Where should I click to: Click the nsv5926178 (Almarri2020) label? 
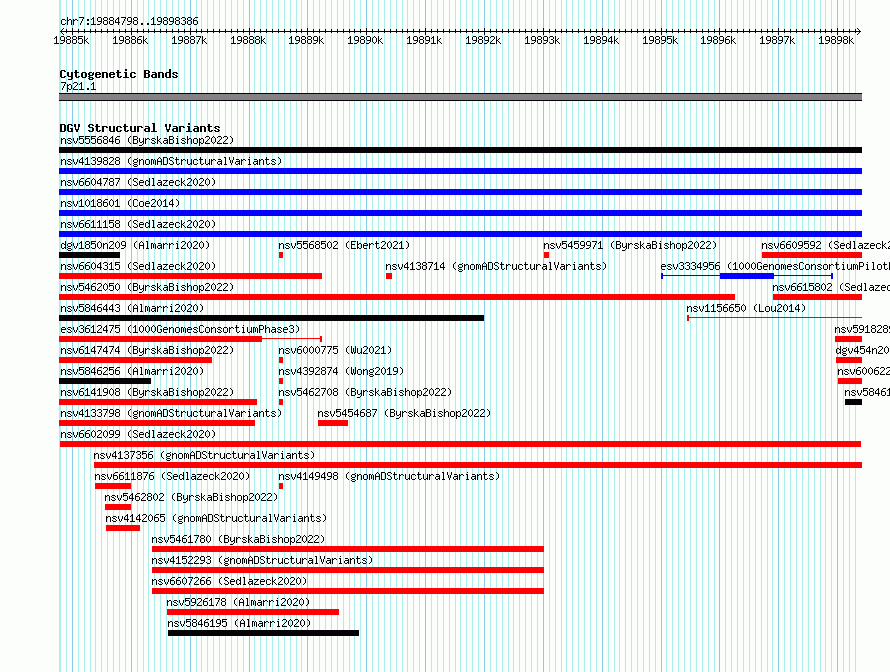[238, 602]
